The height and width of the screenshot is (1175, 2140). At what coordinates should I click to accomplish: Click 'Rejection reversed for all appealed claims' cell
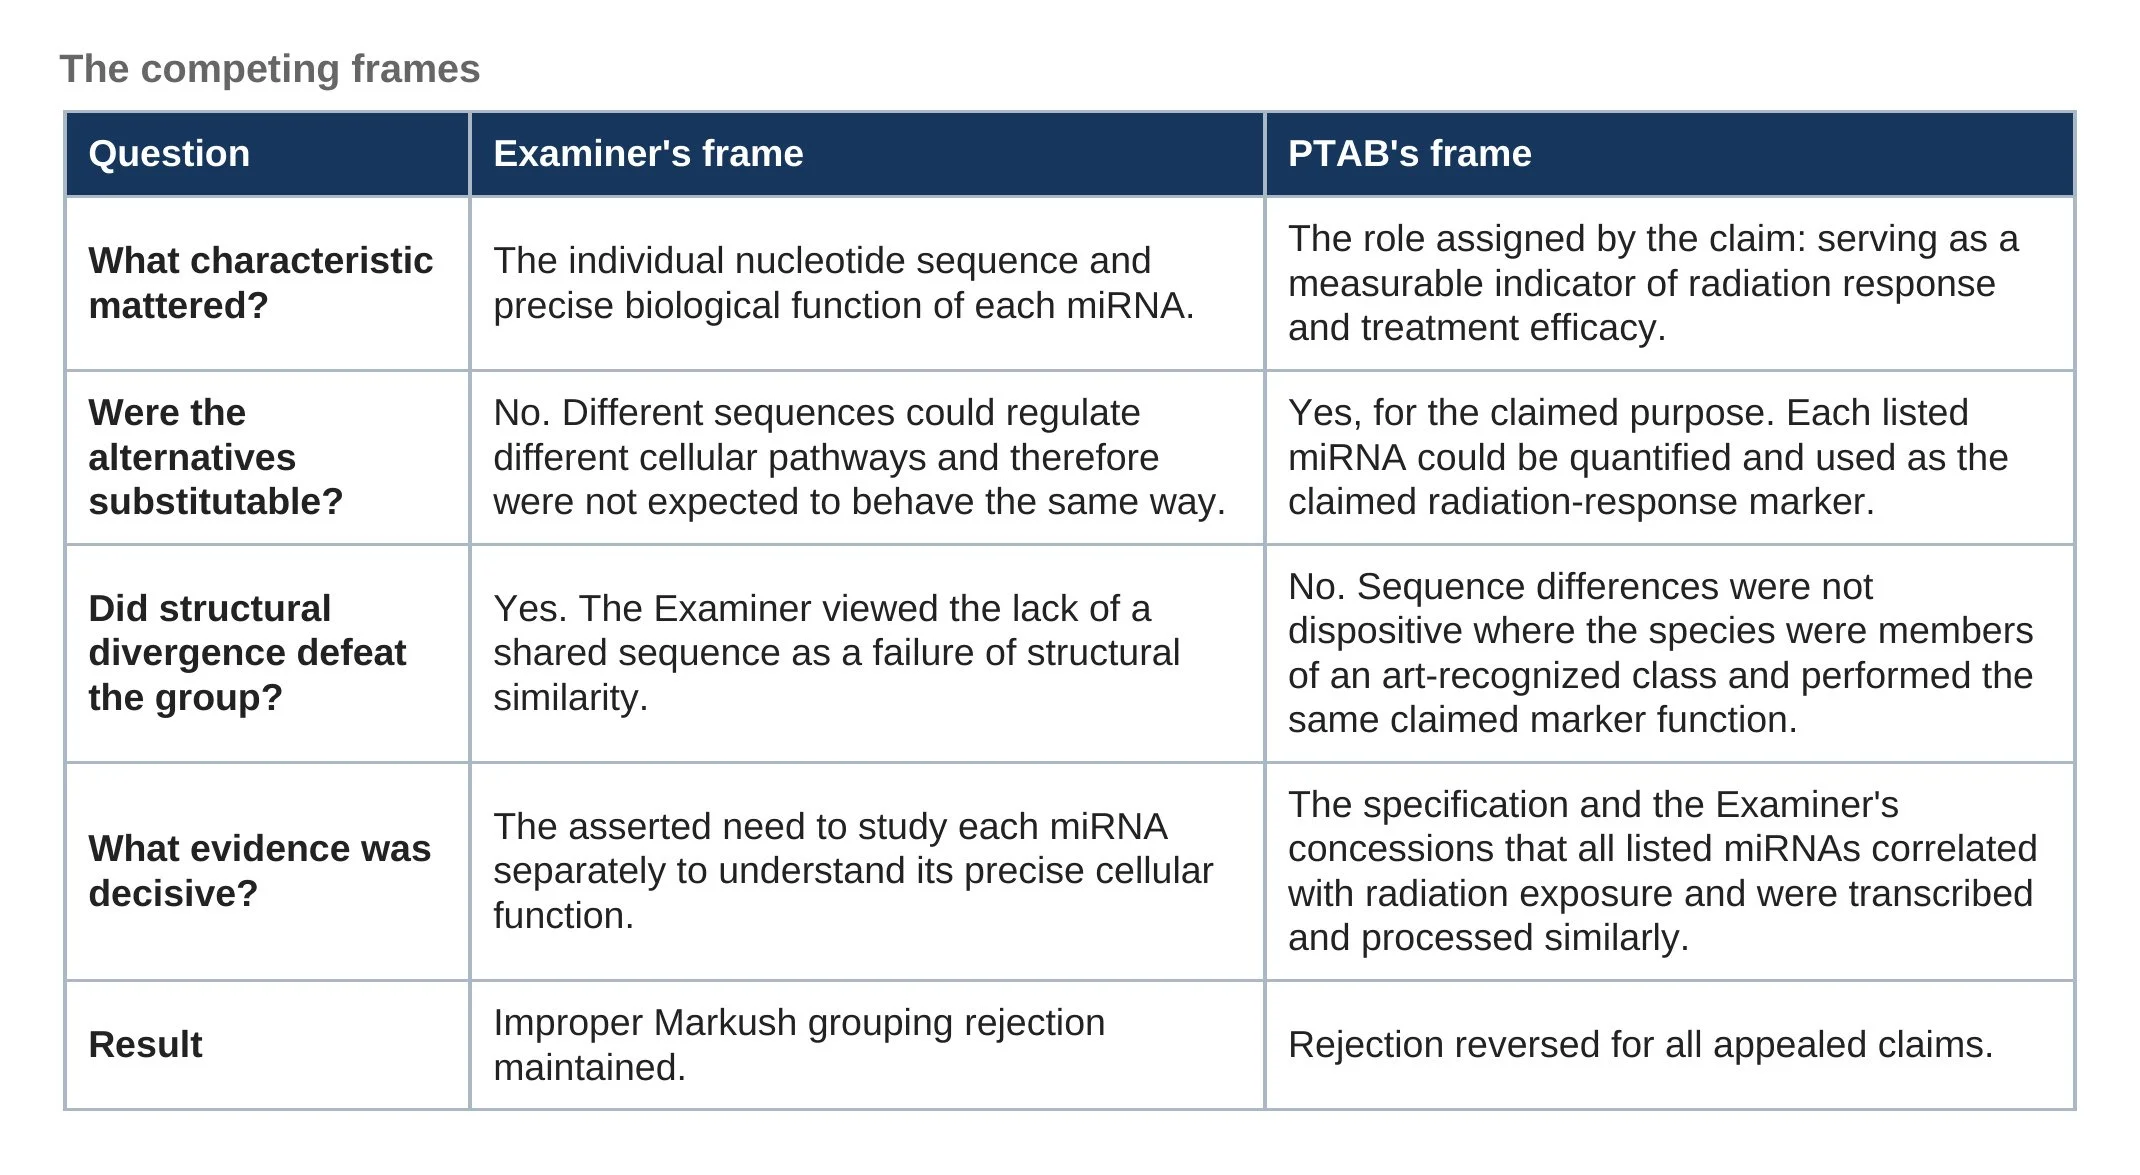1670,1045
